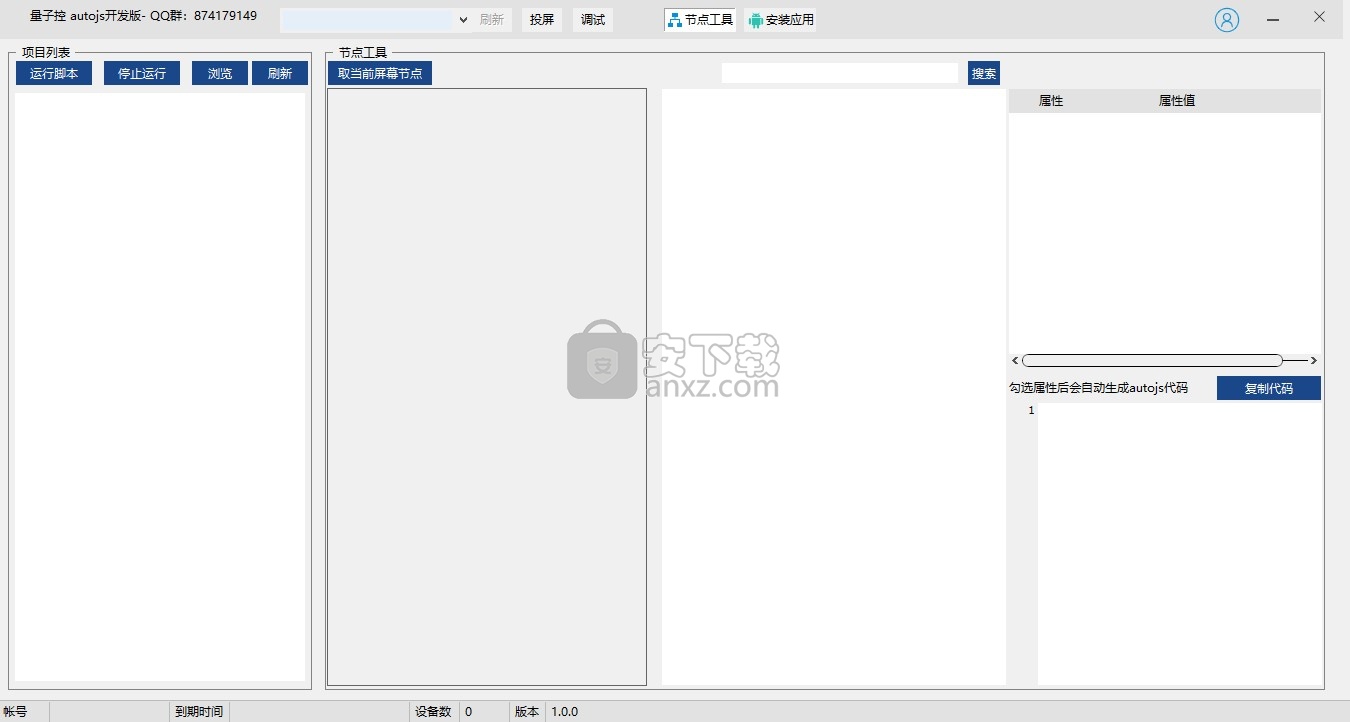Screen dimensions: 1350x722
Task: Click the 到期时间 status bar label
Action: pos(199,712)
